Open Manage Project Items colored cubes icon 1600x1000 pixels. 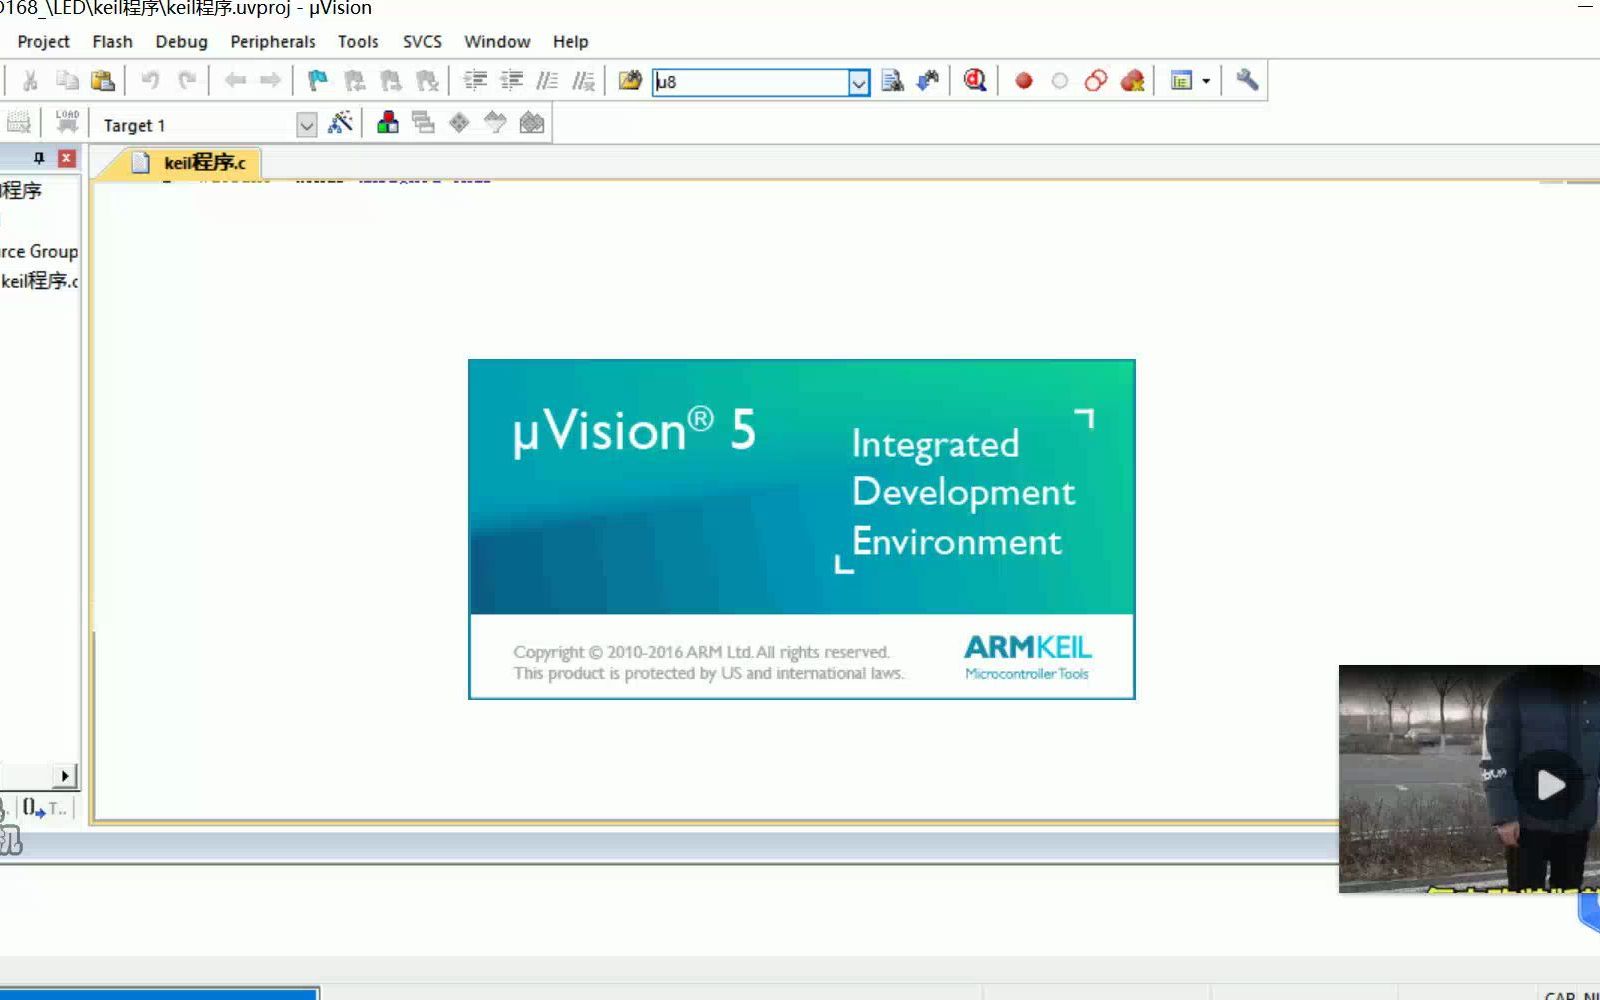388,123
